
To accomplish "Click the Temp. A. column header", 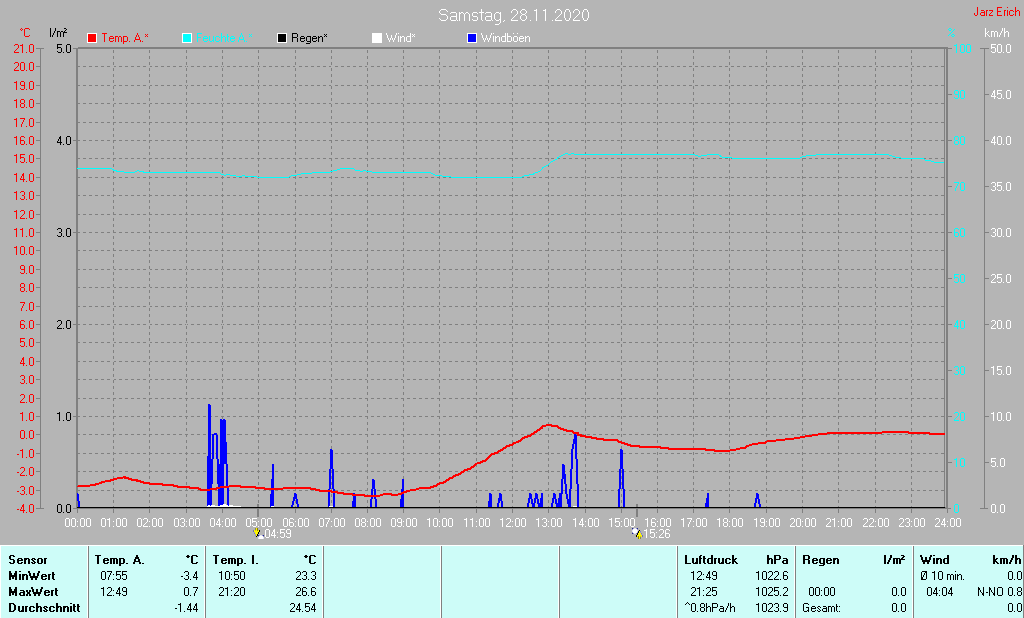I will coord(118,560).
